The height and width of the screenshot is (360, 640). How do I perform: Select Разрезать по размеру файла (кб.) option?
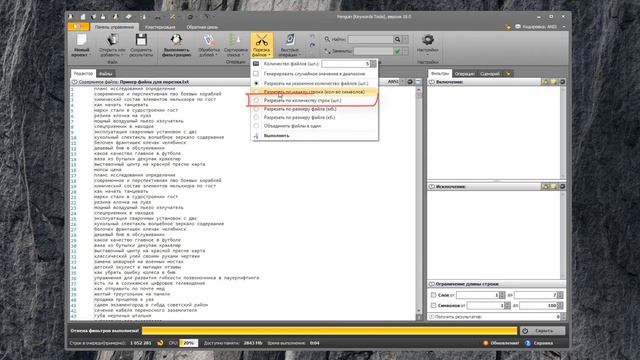point(256,118)
